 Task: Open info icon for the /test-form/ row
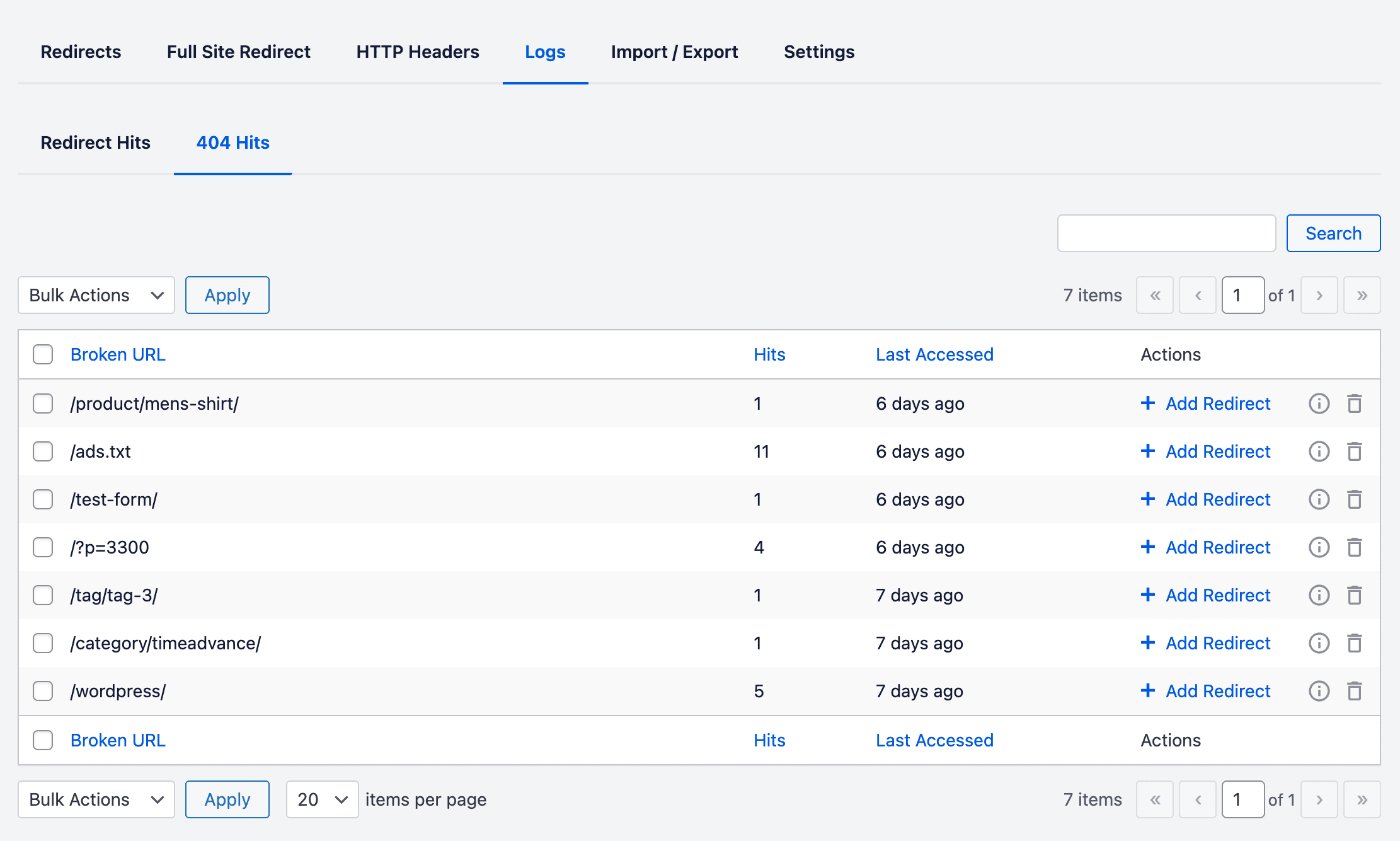point(1318,499)
